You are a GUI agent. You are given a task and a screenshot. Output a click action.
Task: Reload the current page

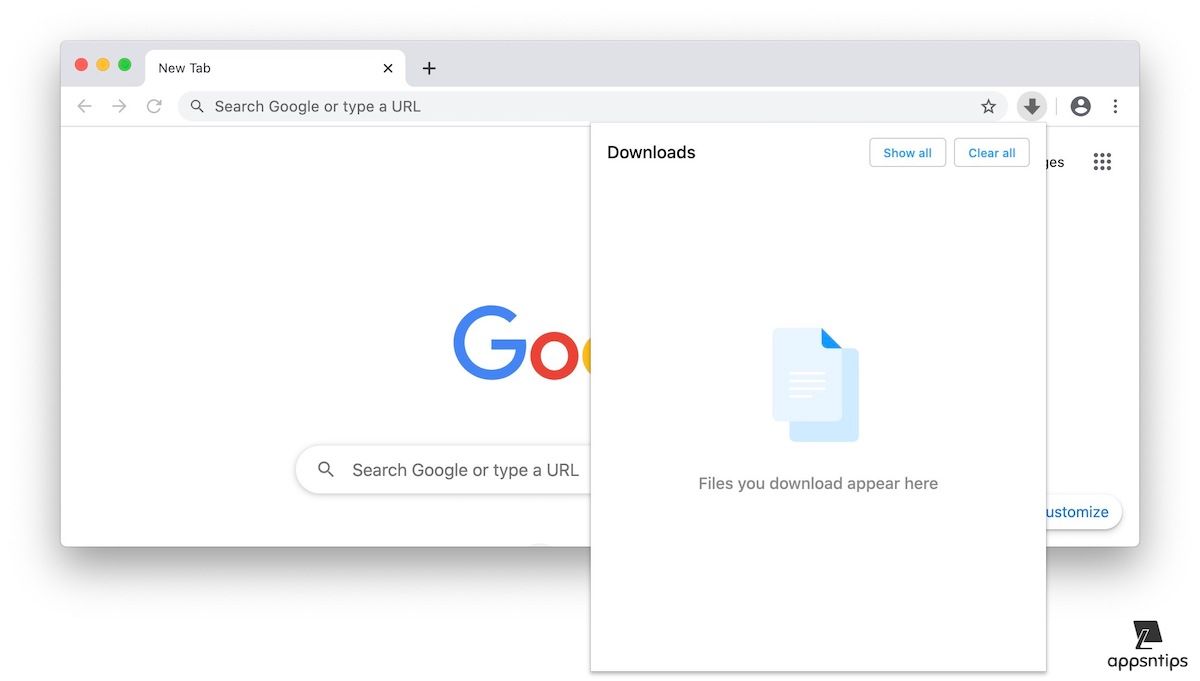pos(154,106)
